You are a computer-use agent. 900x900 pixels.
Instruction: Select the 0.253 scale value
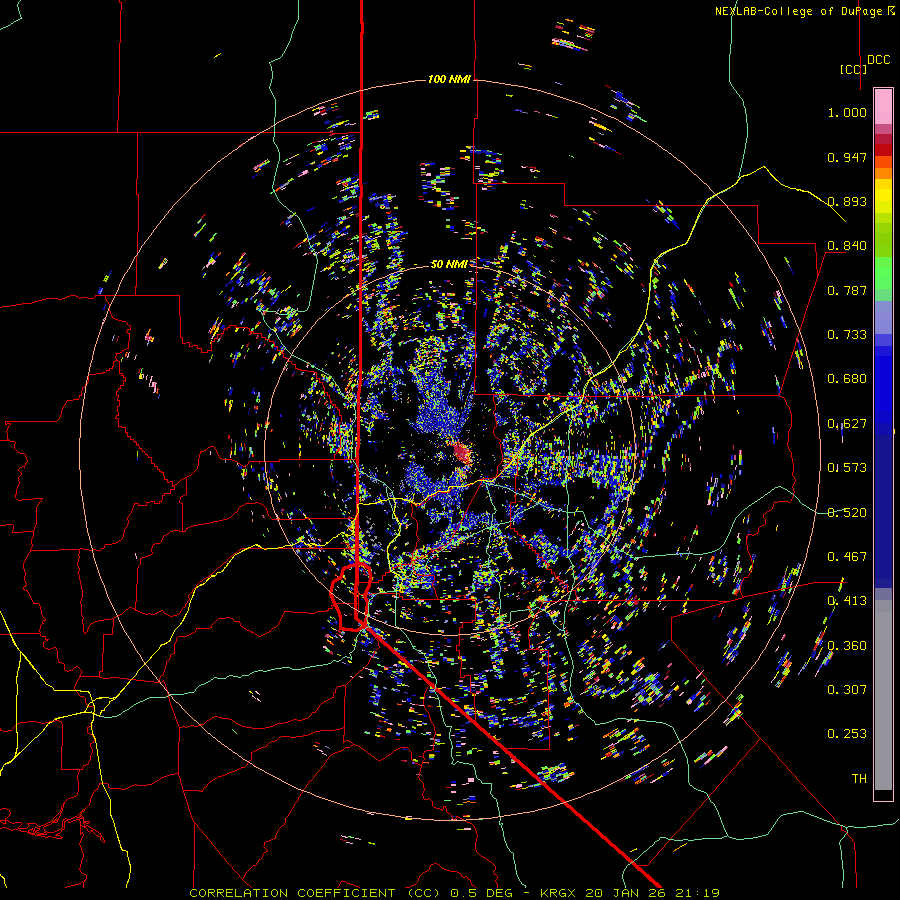847,734
